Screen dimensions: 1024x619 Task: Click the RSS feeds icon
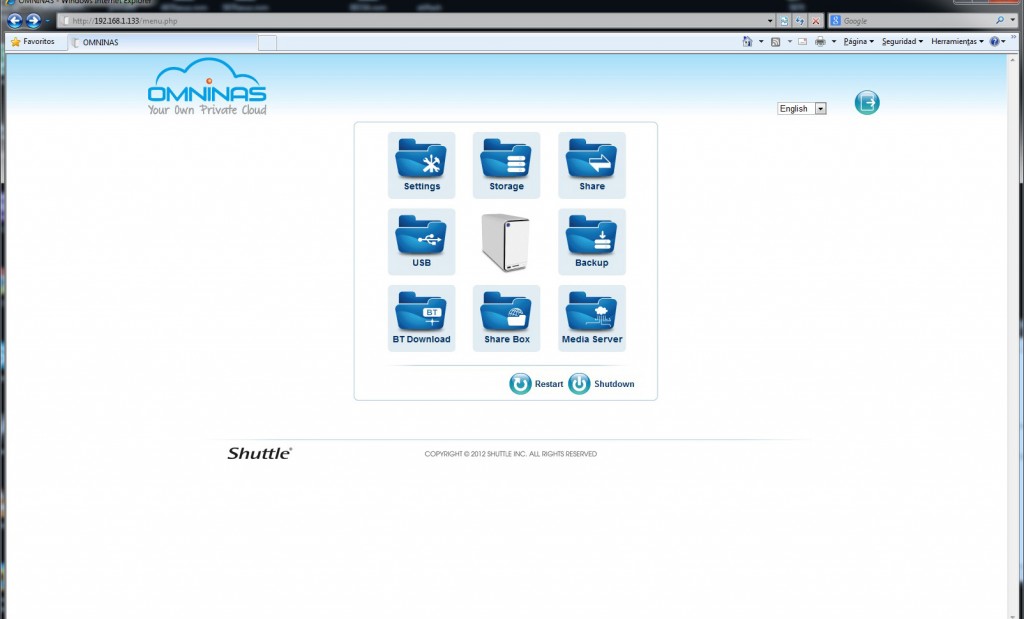point(775,42)
